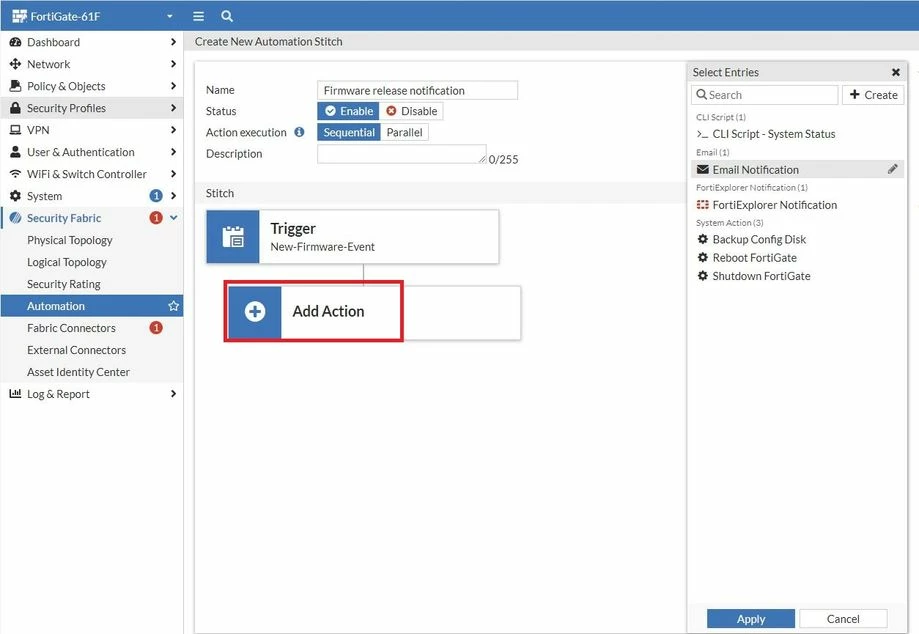This screenshot has width=919, height=634.
Task: Click the System notification badge
Action: pos(156,196)
